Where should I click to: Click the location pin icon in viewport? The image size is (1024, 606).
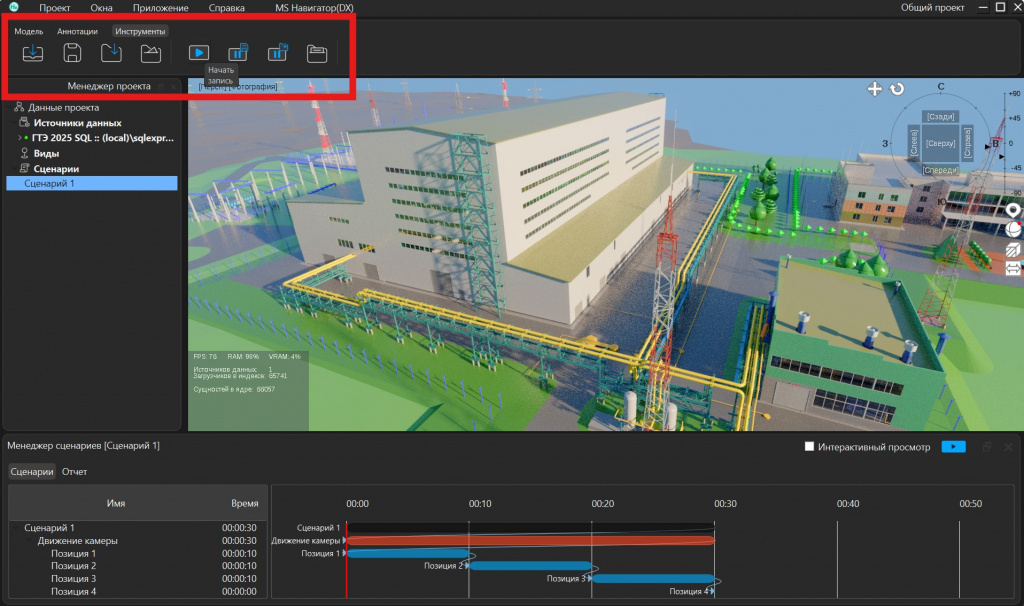(x=1013, y=210)
